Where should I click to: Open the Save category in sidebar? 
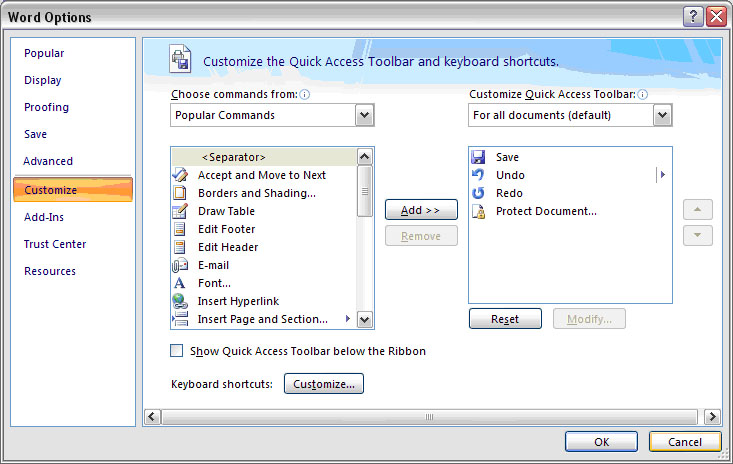[36, 134]
